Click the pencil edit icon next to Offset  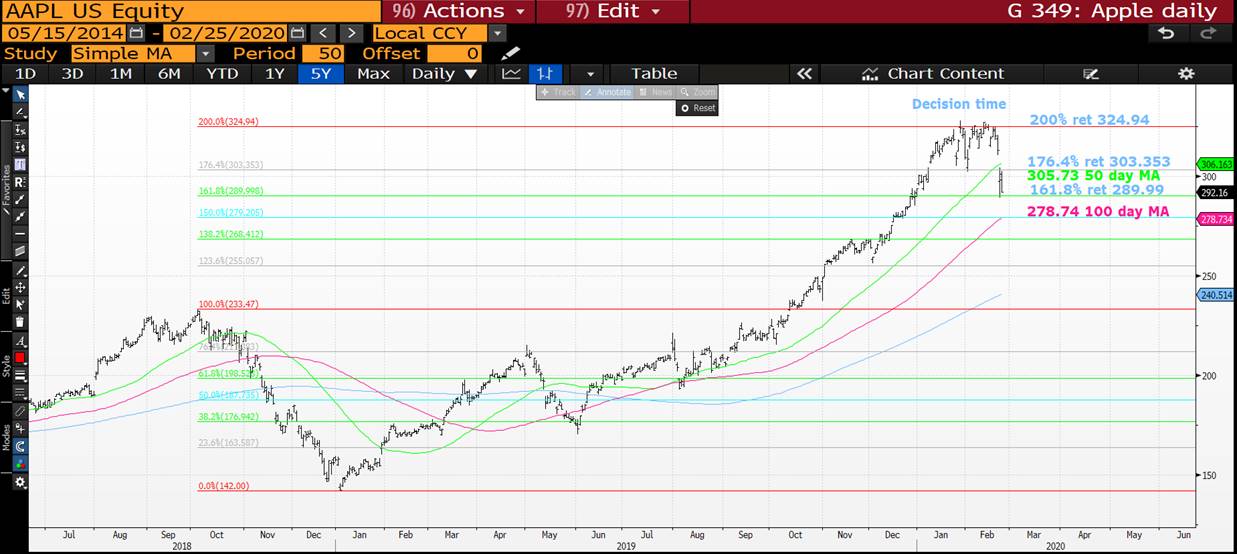click(510, 53)
